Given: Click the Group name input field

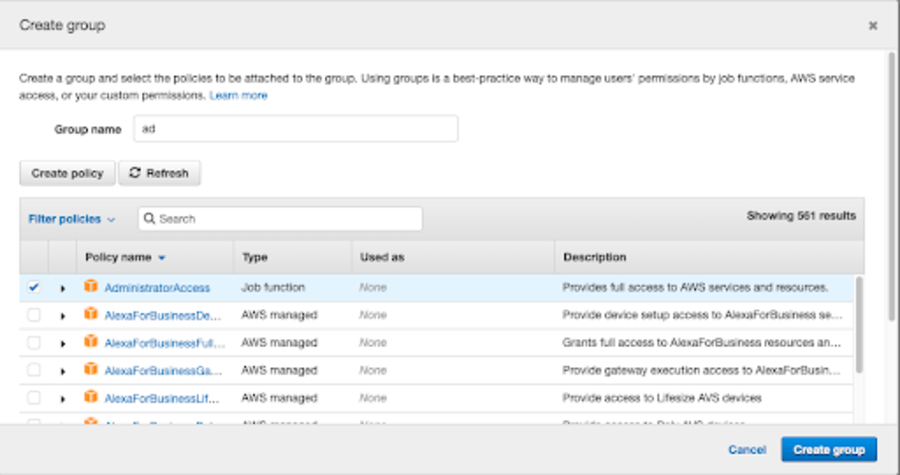Looking at the screenshot, I should pyautogui.click(x=296, y=129).
